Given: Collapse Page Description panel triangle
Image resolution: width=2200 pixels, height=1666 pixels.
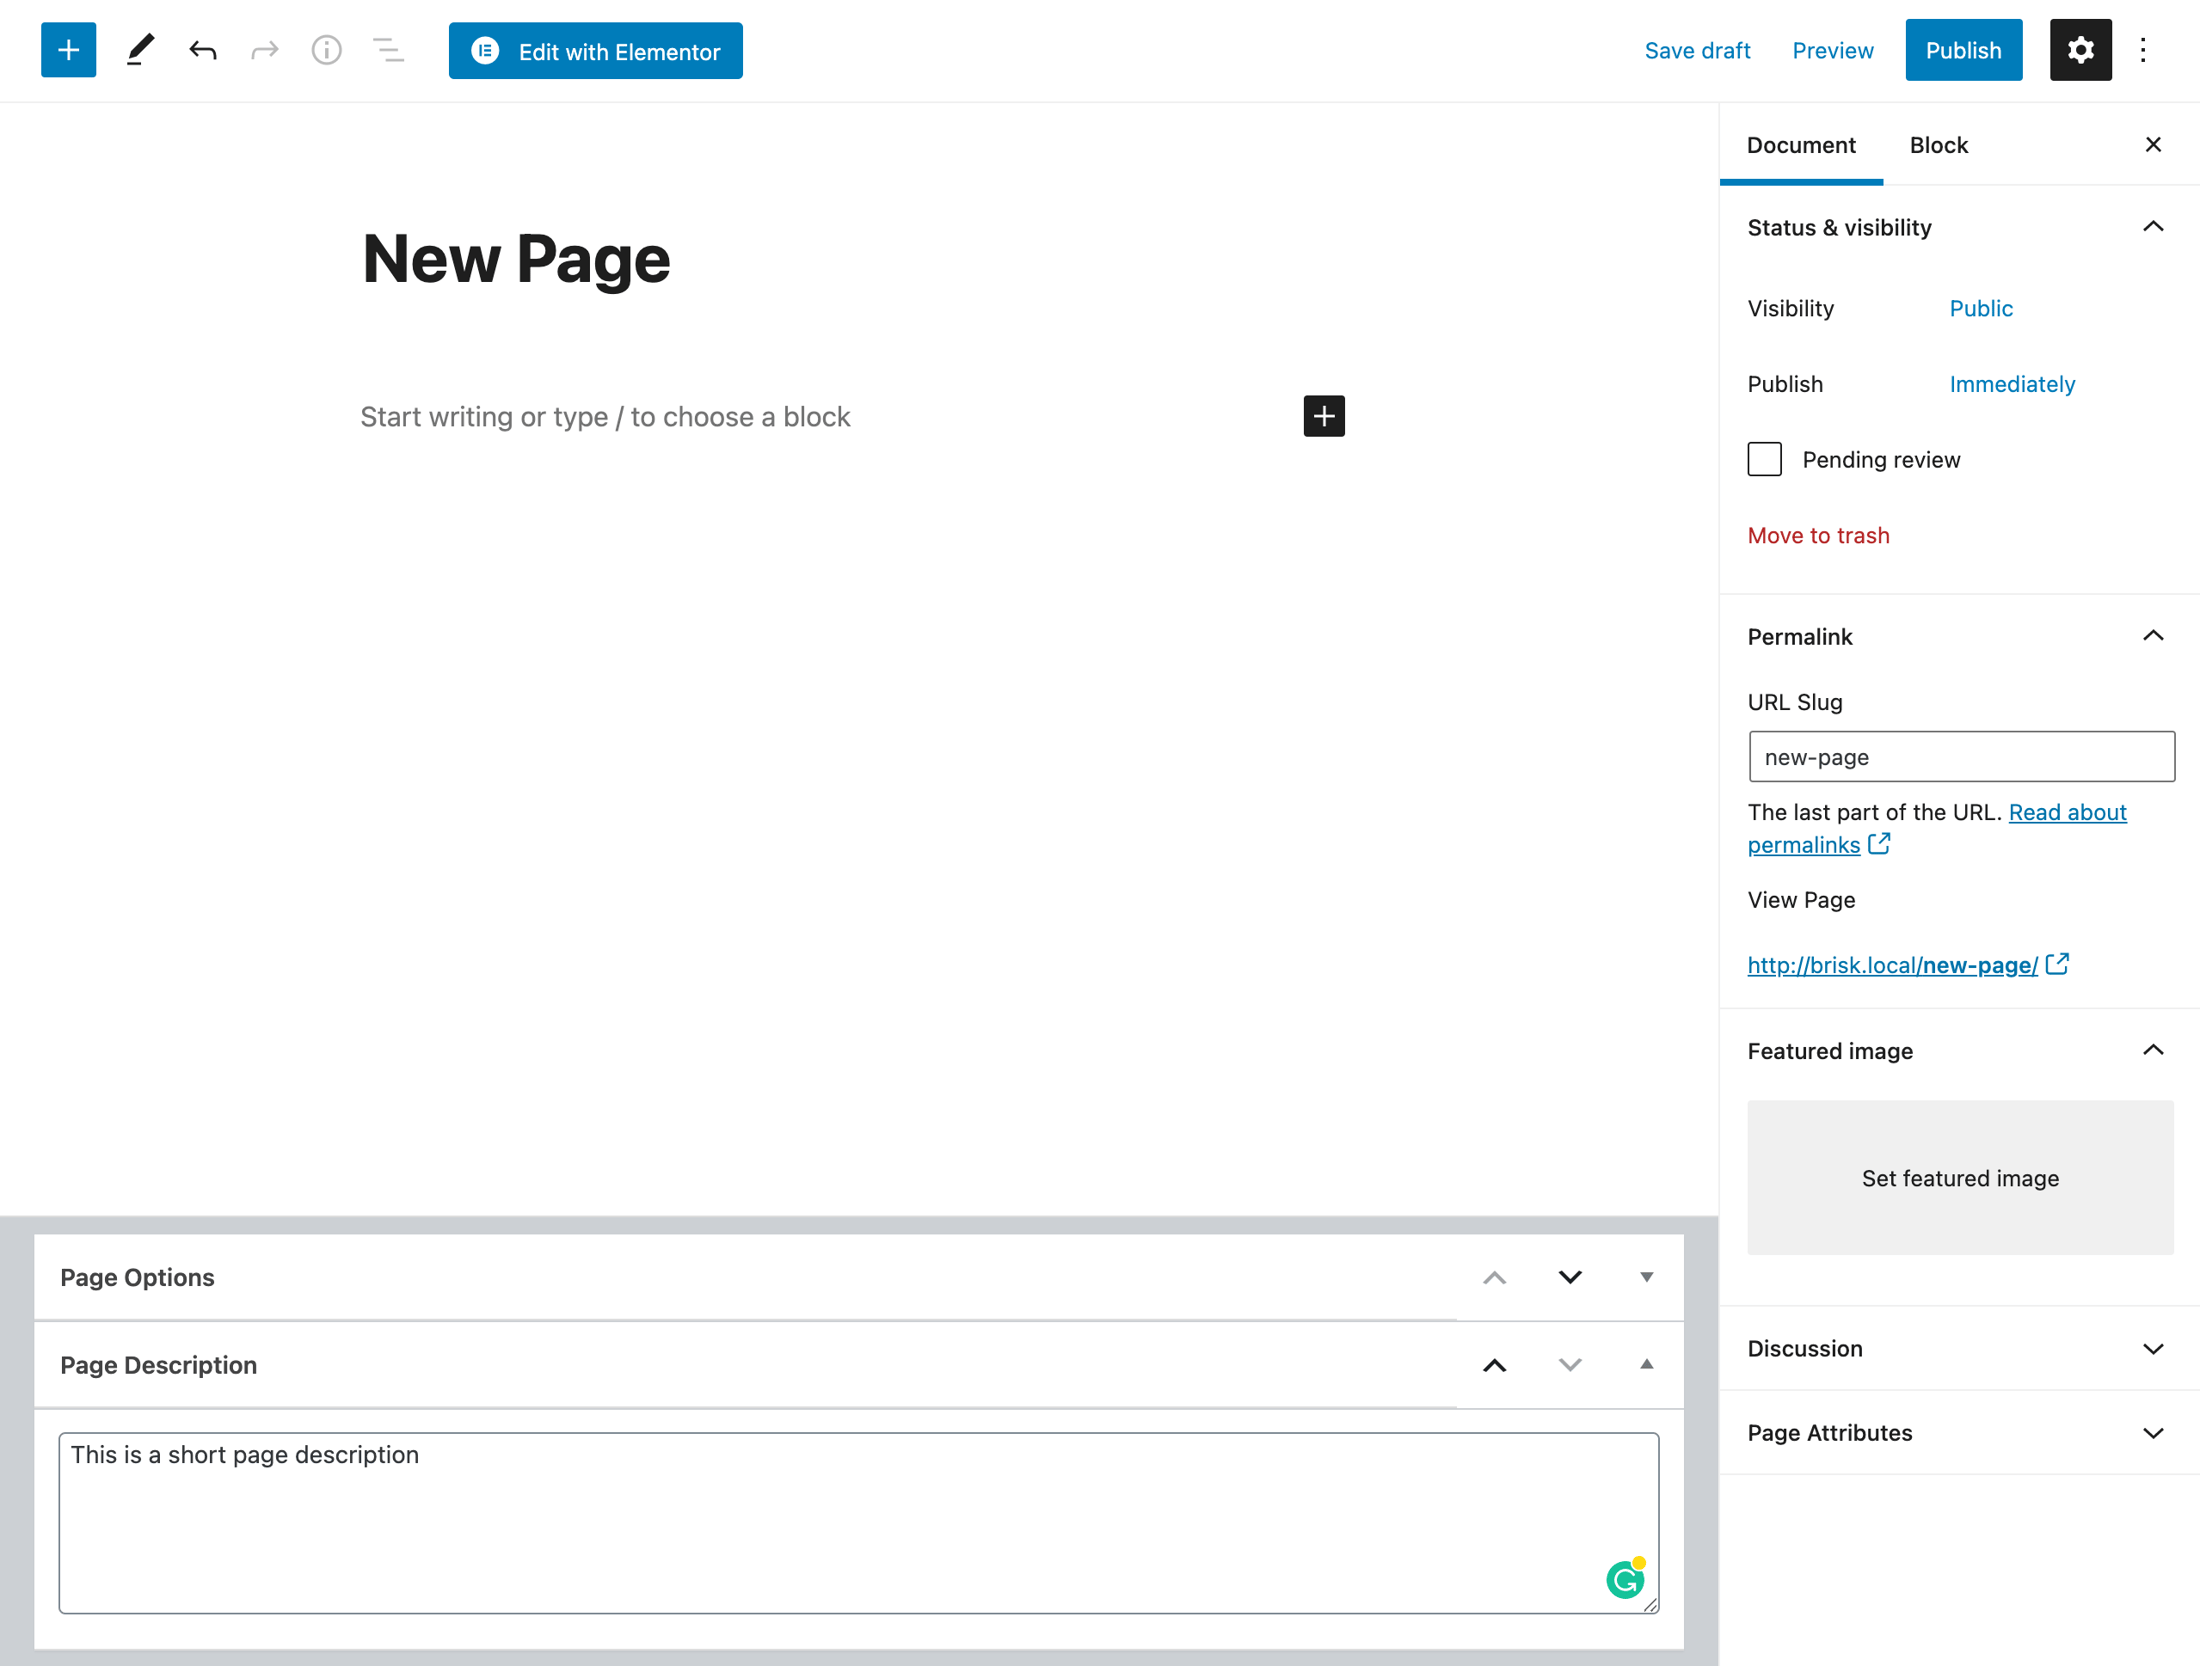Looking at the screenshot, I should coord(1646,1365).
